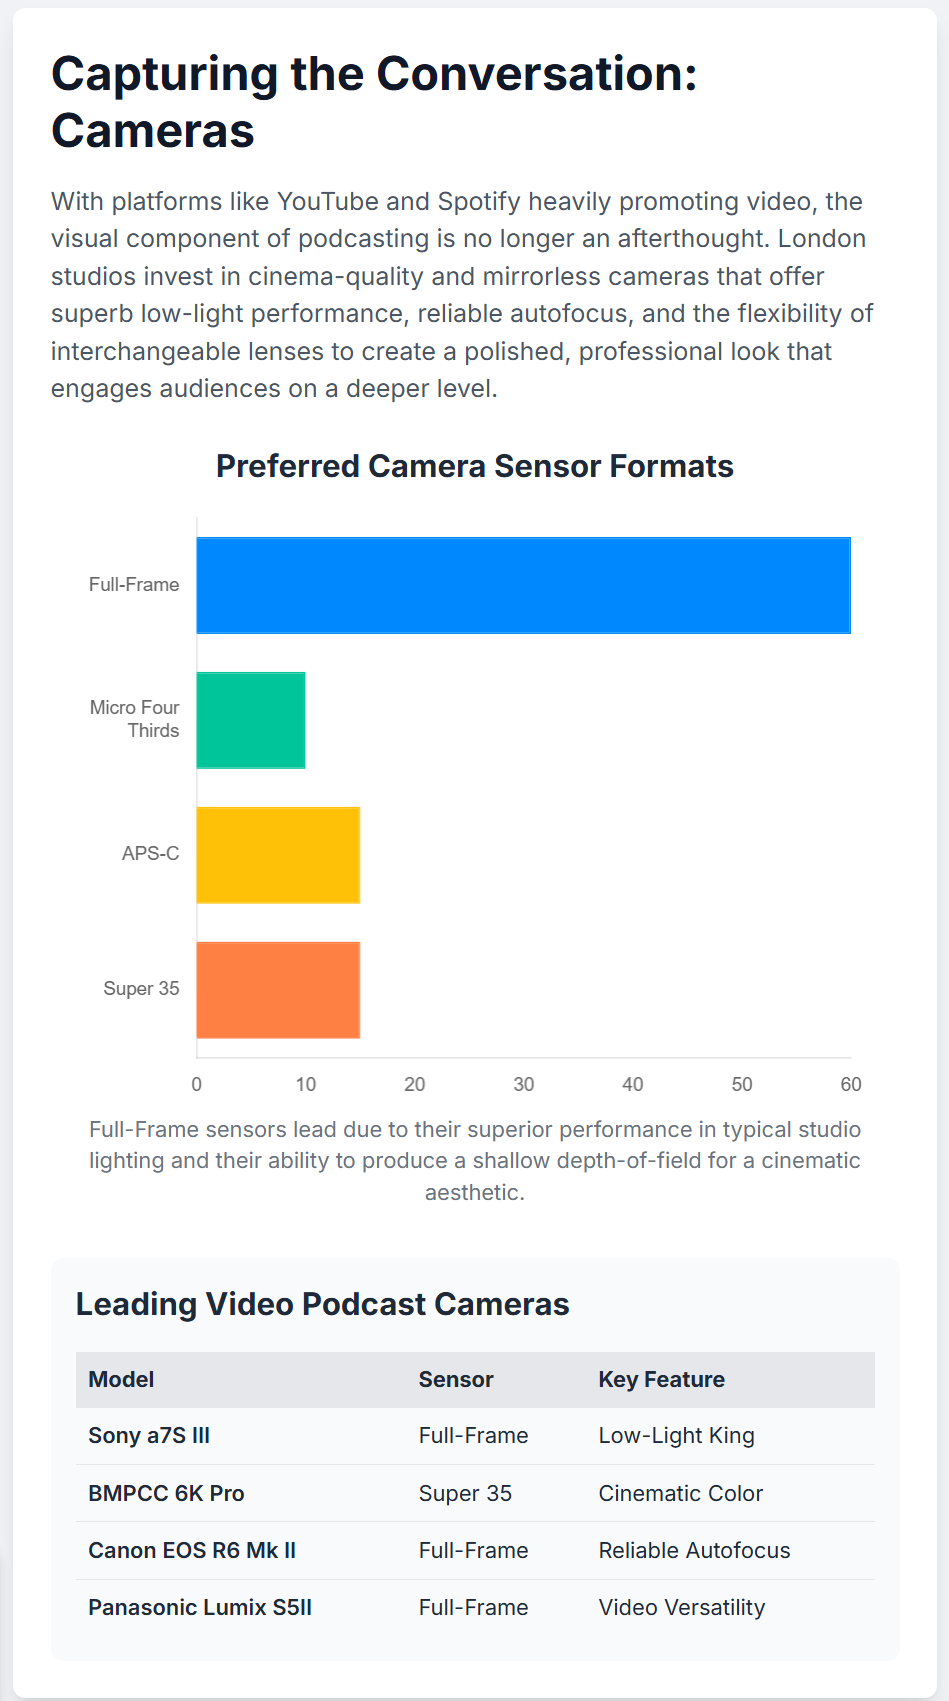Click the yellow APS-C bar

point(278,855)
